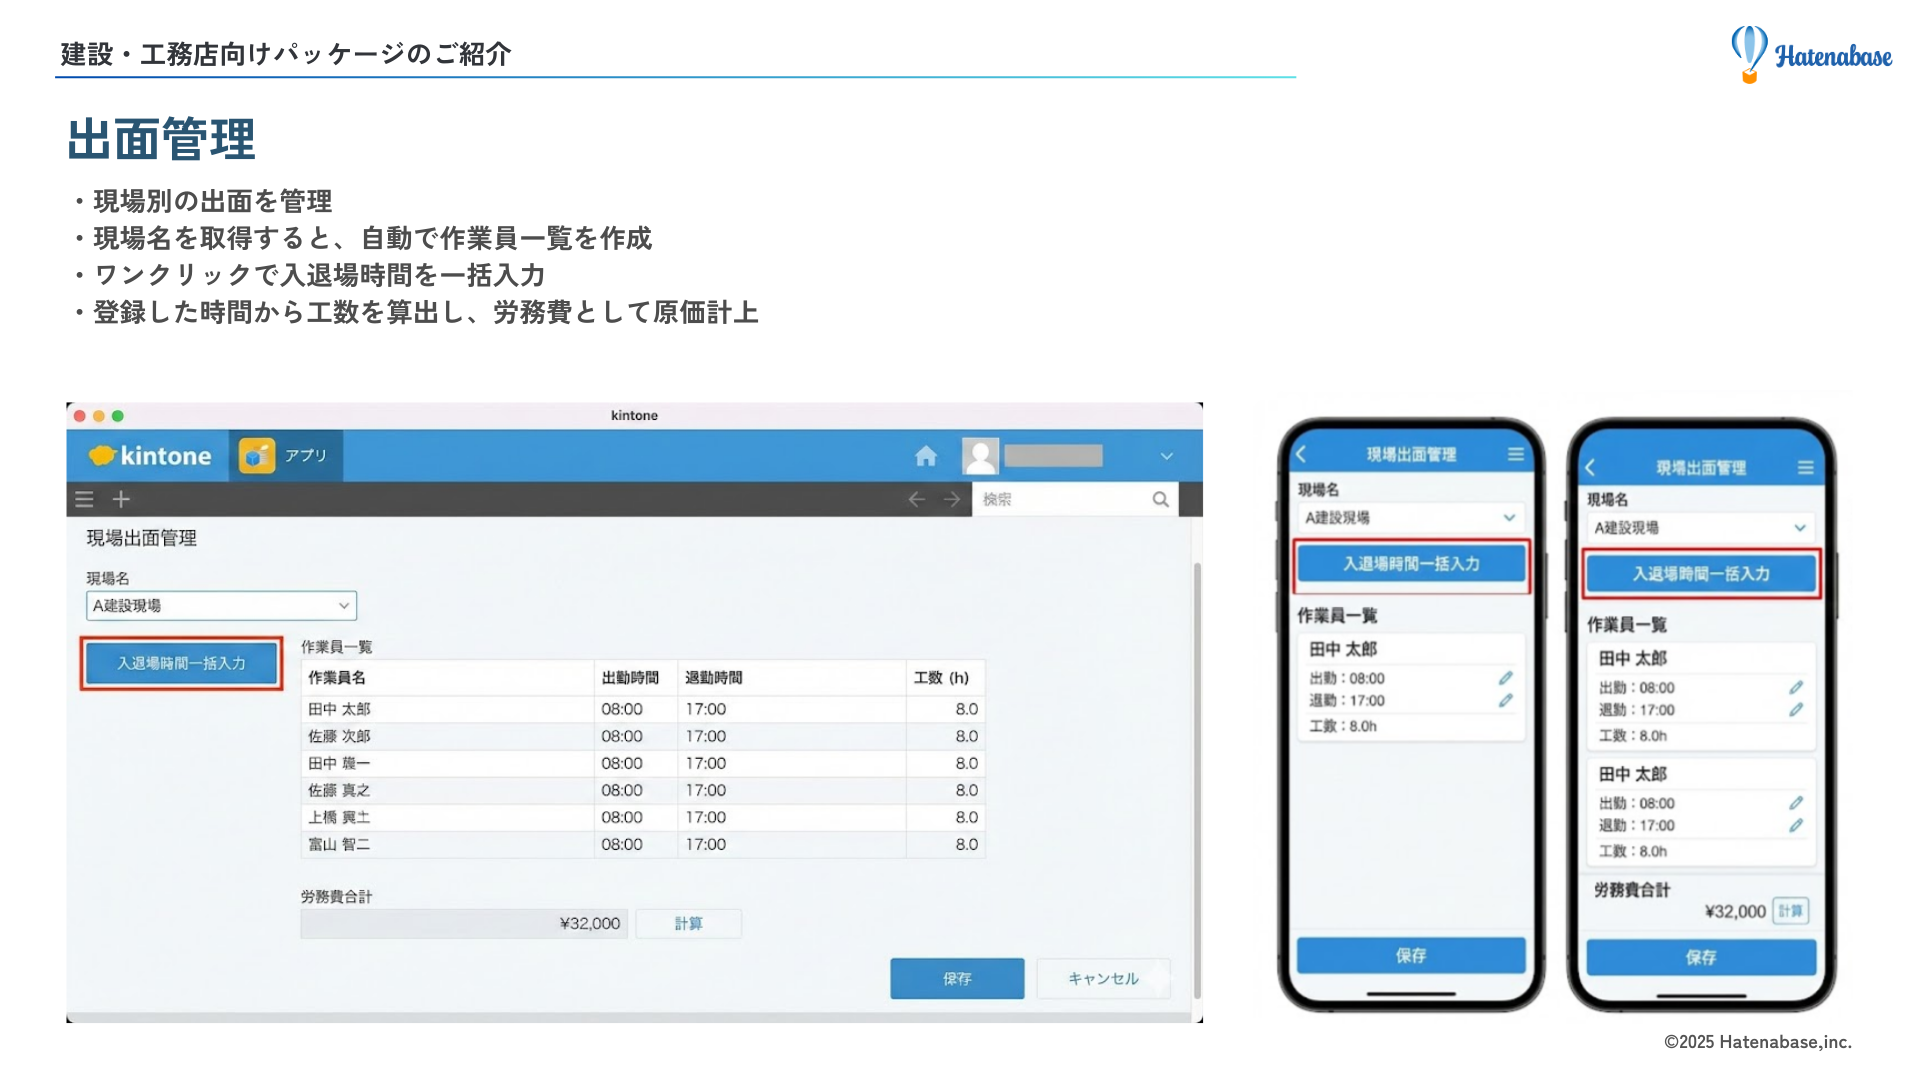1920x1080 pixels.
Task: Click the search magnifier icon
Action: click(x=1160, y=499)
